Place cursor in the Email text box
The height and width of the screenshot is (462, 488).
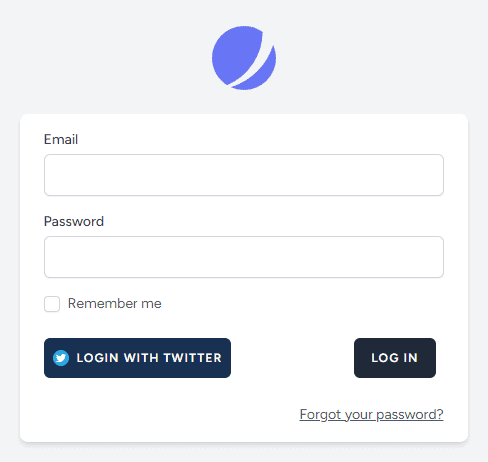pyautogui.click(x=244, y=175)
